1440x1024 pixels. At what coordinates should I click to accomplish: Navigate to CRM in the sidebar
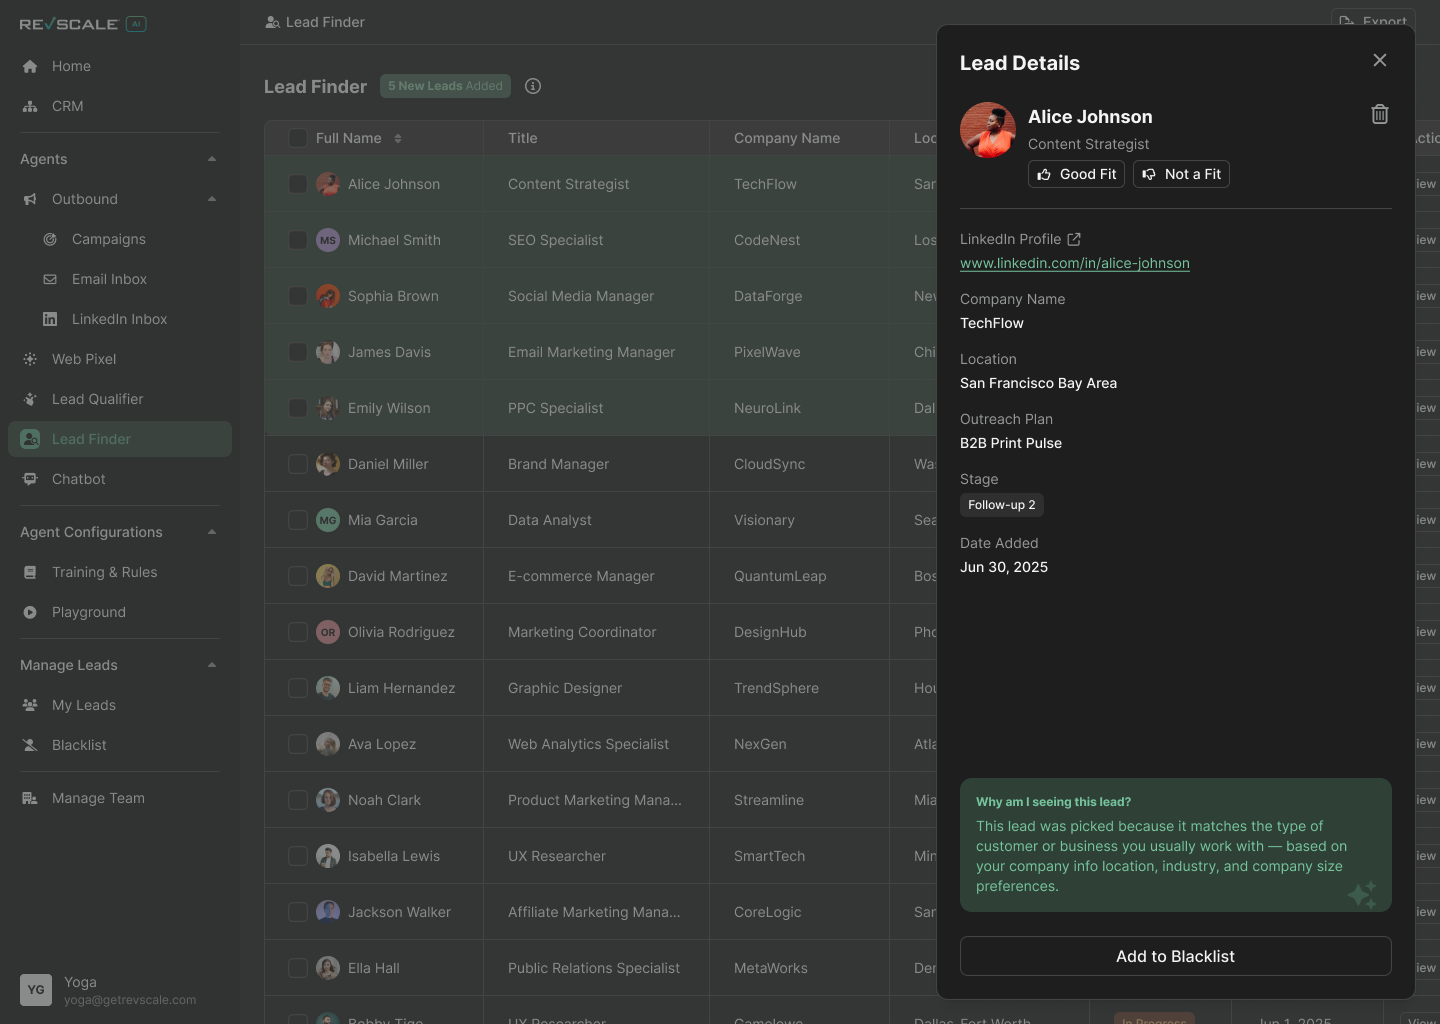[x=68, y=106]
